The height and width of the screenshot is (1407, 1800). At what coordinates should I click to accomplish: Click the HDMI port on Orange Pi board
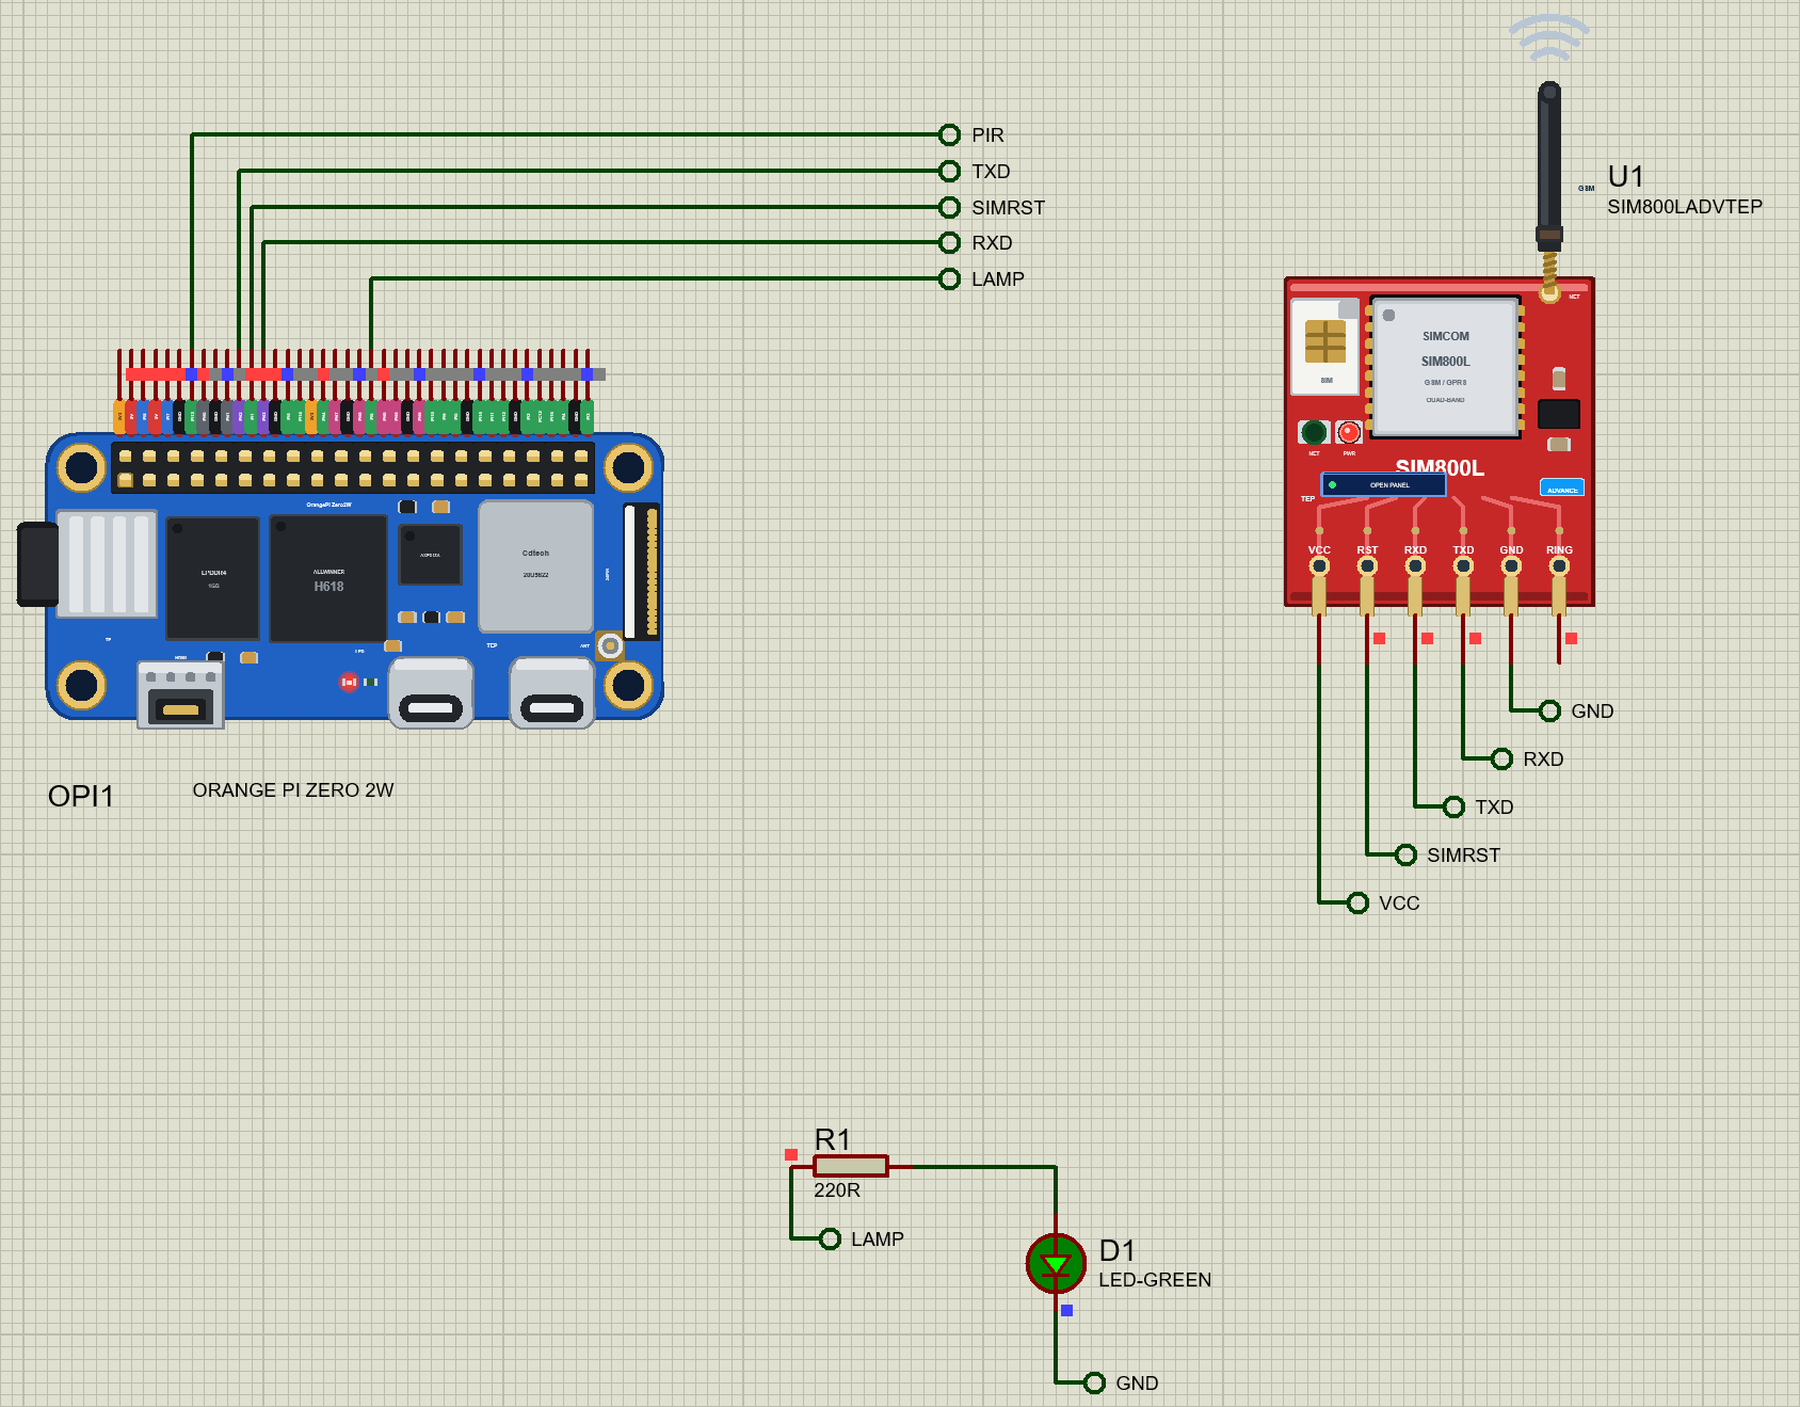[x=180, y=694]
